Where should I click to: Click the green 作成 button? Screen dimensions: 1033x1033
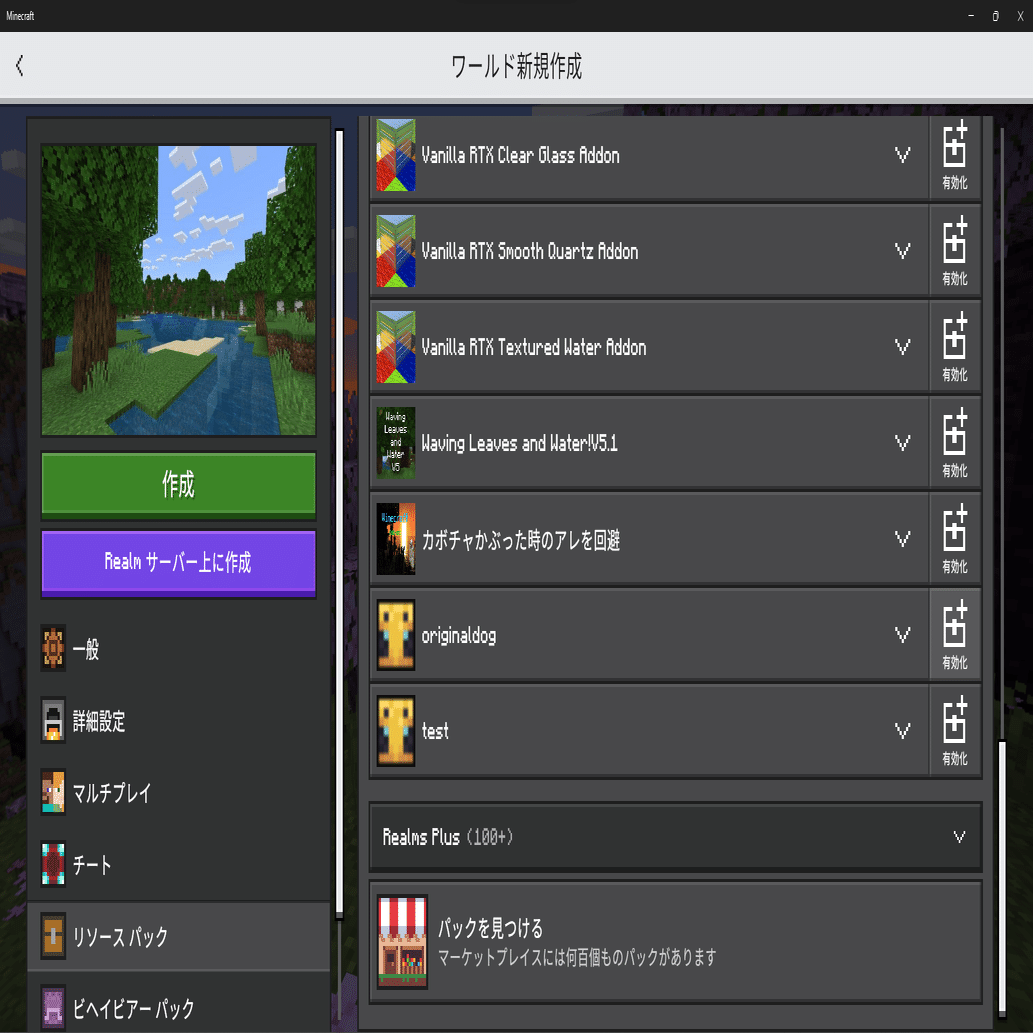(179, 485)
